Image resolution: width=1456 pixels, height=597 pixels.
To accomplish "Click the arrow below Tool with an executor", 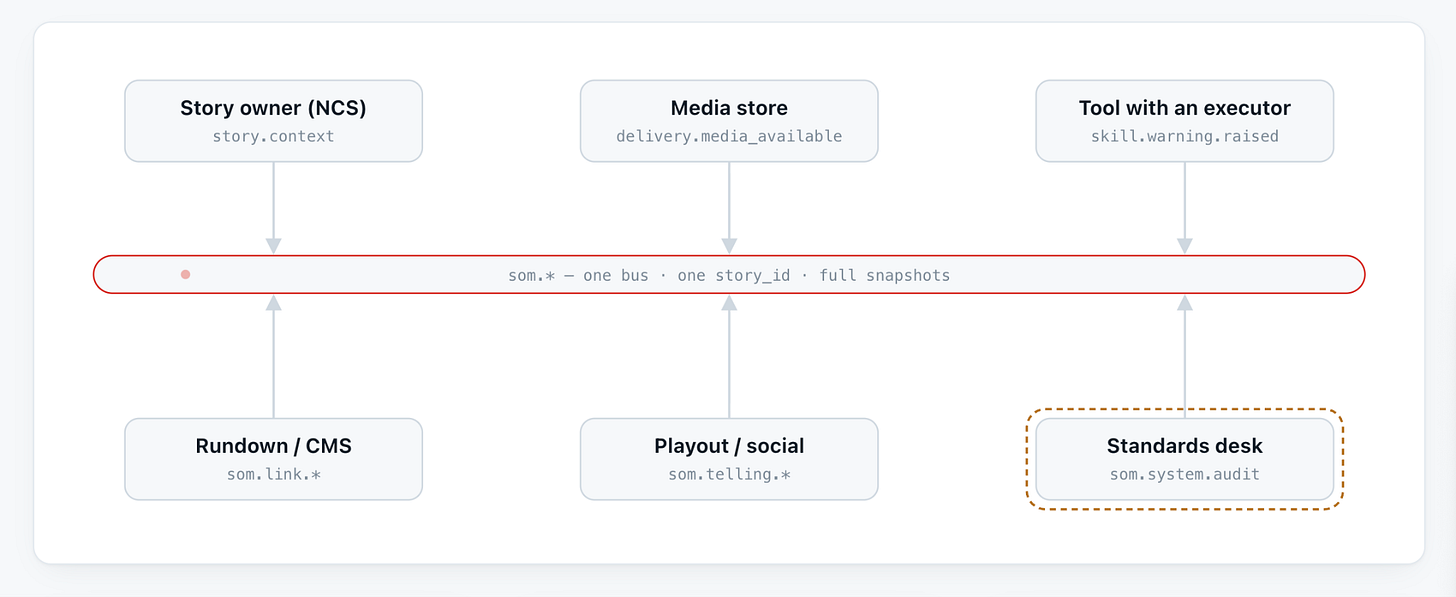I will (x=1185, y=208).
